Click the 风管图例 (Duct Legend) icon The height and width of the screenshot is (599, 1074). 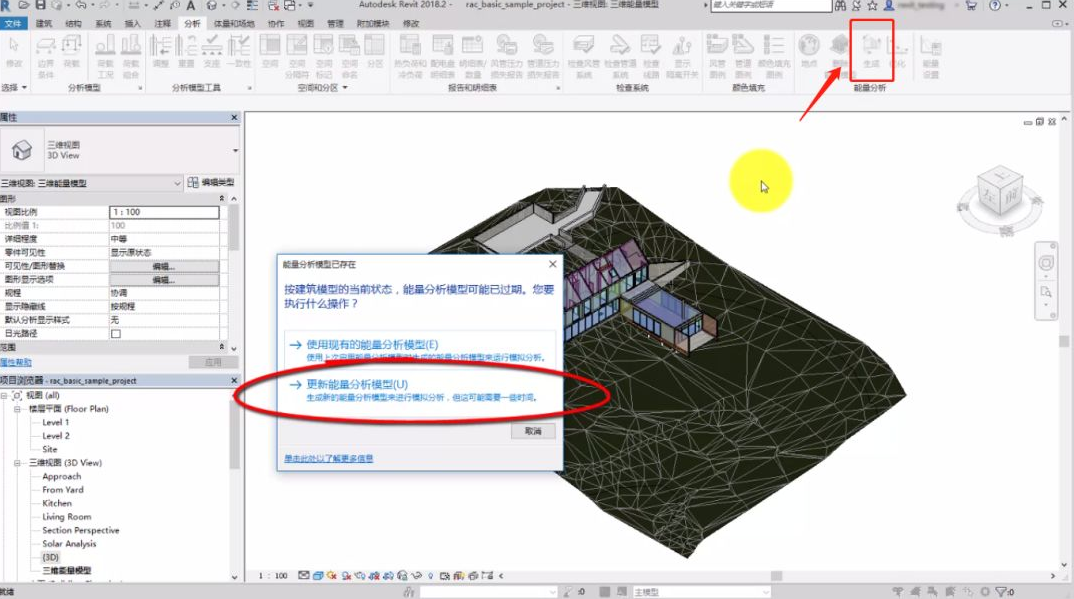click(x=717, y=56)
